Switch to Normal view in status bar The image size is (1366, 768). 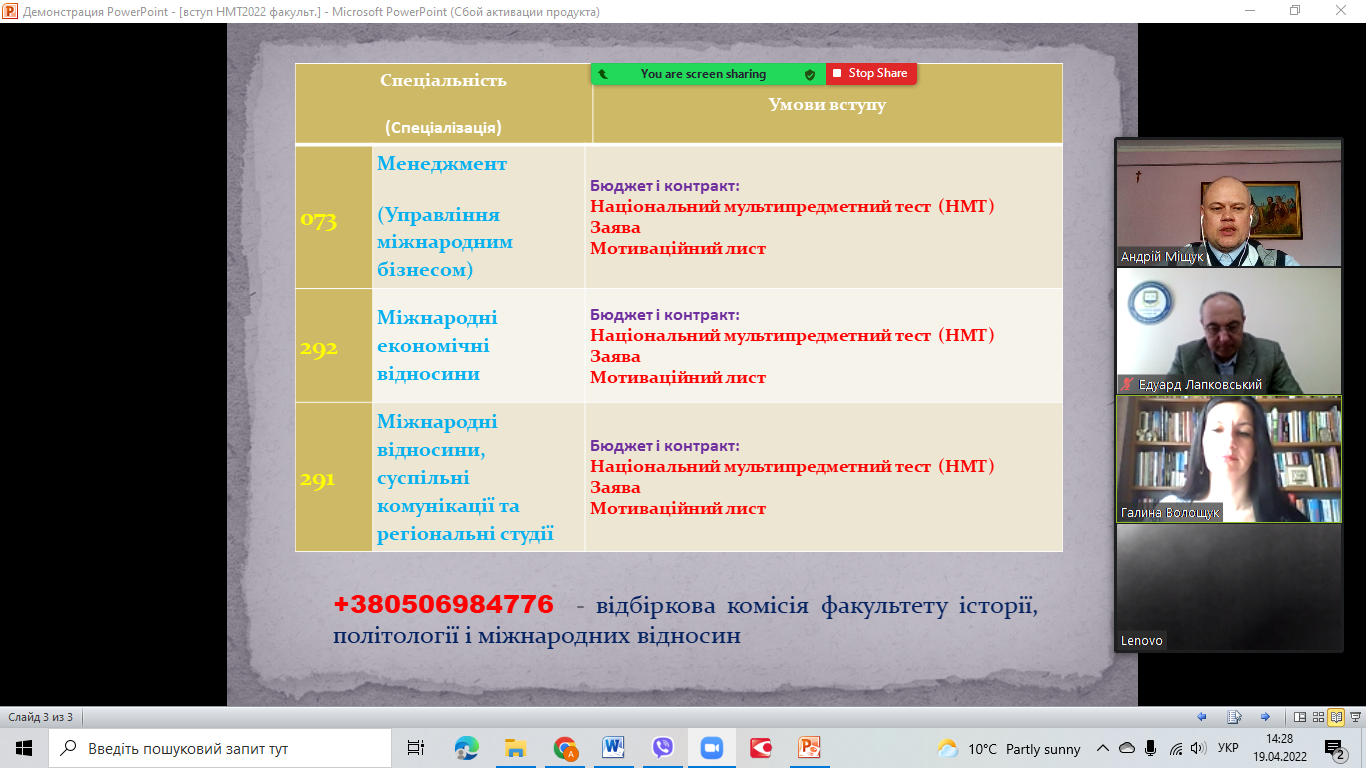1299,717
